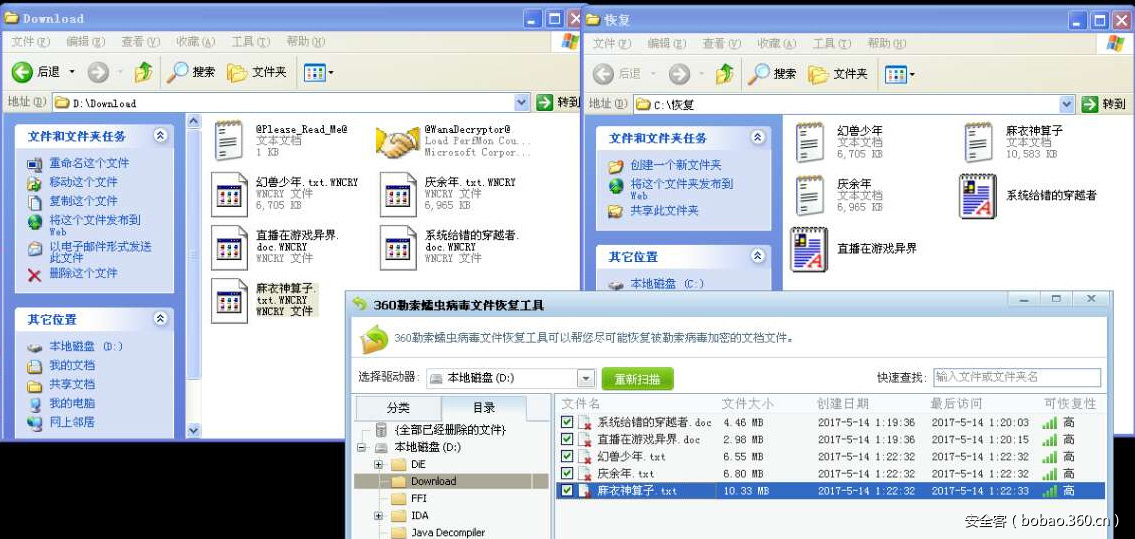The width and height of the screenshot is (1135, 539).
Task: Click 重新扫描 button in 360 tool
Action: click(x=638, y=379)
